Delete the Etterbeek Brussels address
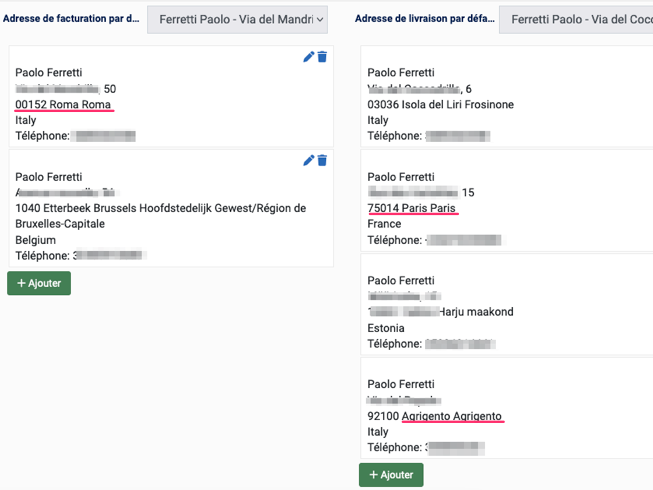Screen dimensions: 653x490 click(322, 161)
